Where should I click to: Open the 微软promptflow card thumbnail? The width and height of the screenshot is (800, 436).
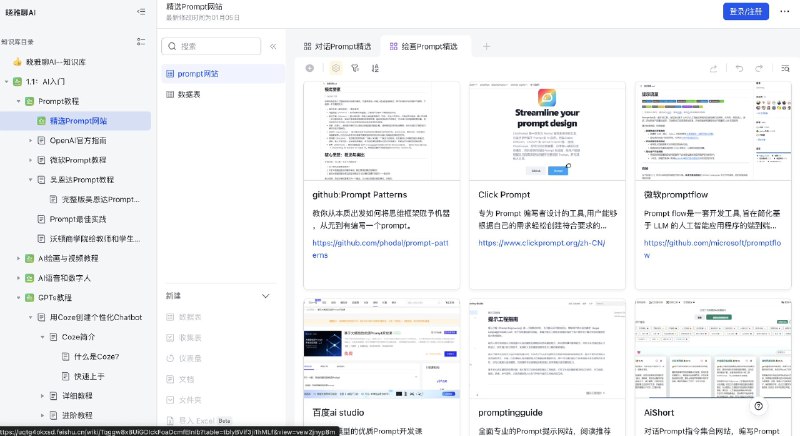(713, 132)
